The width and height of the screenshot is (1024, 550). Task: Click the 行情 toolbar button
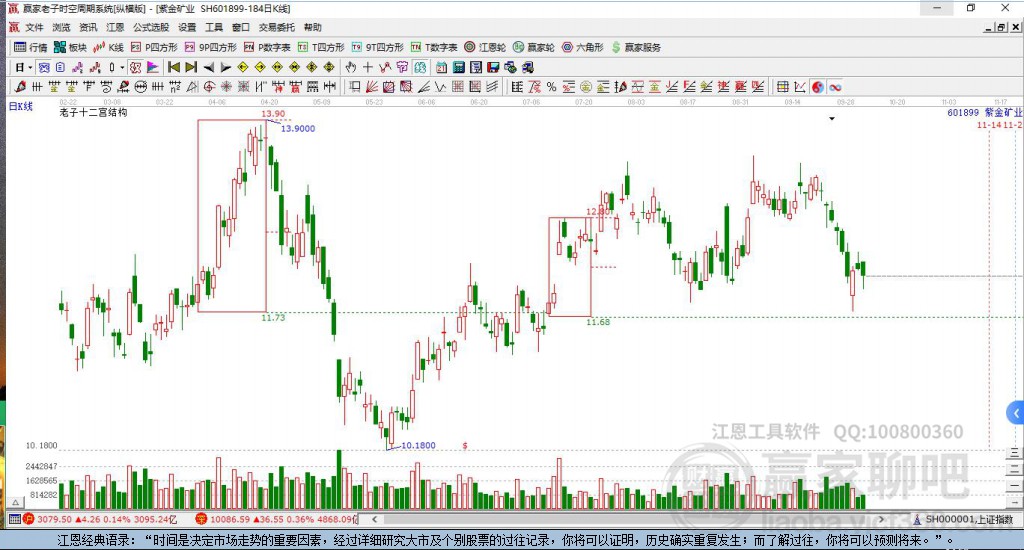pyautogui.click(x=31, y=47)
